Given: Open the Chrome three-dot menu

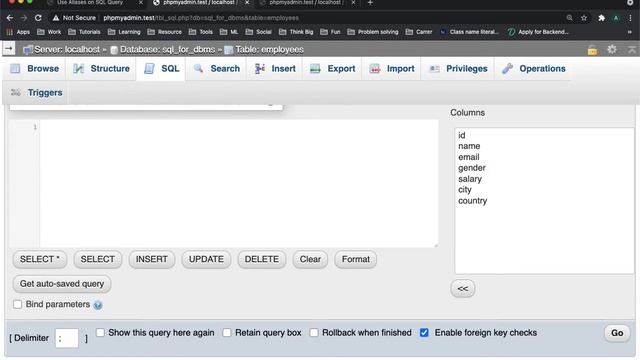Looking at the screenshot, I should [631, 18].
